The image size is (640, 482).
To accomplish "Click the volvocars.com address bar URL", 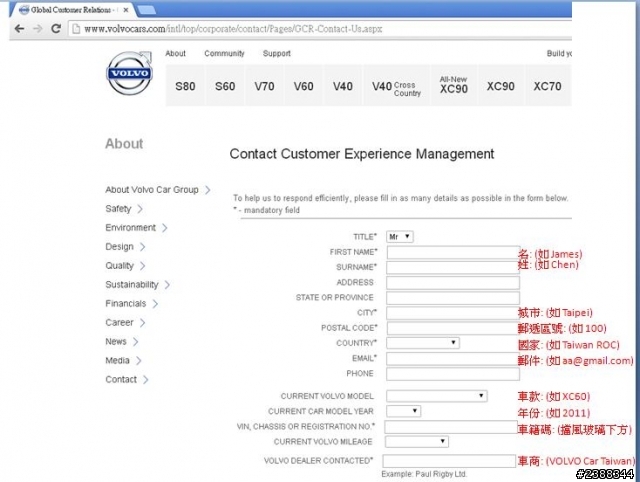I will (x=233, y=29).
